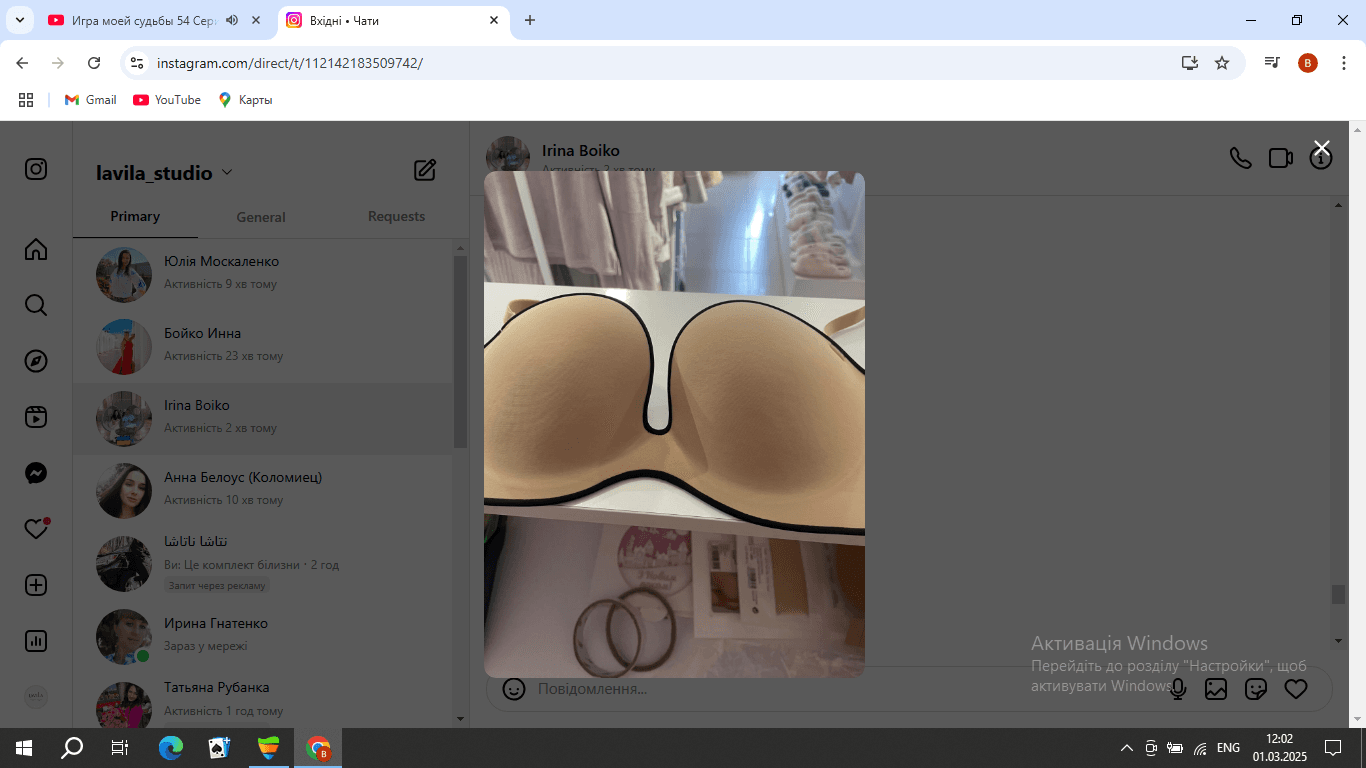
Task: Go back to the previous page
Action: point(22,63)
